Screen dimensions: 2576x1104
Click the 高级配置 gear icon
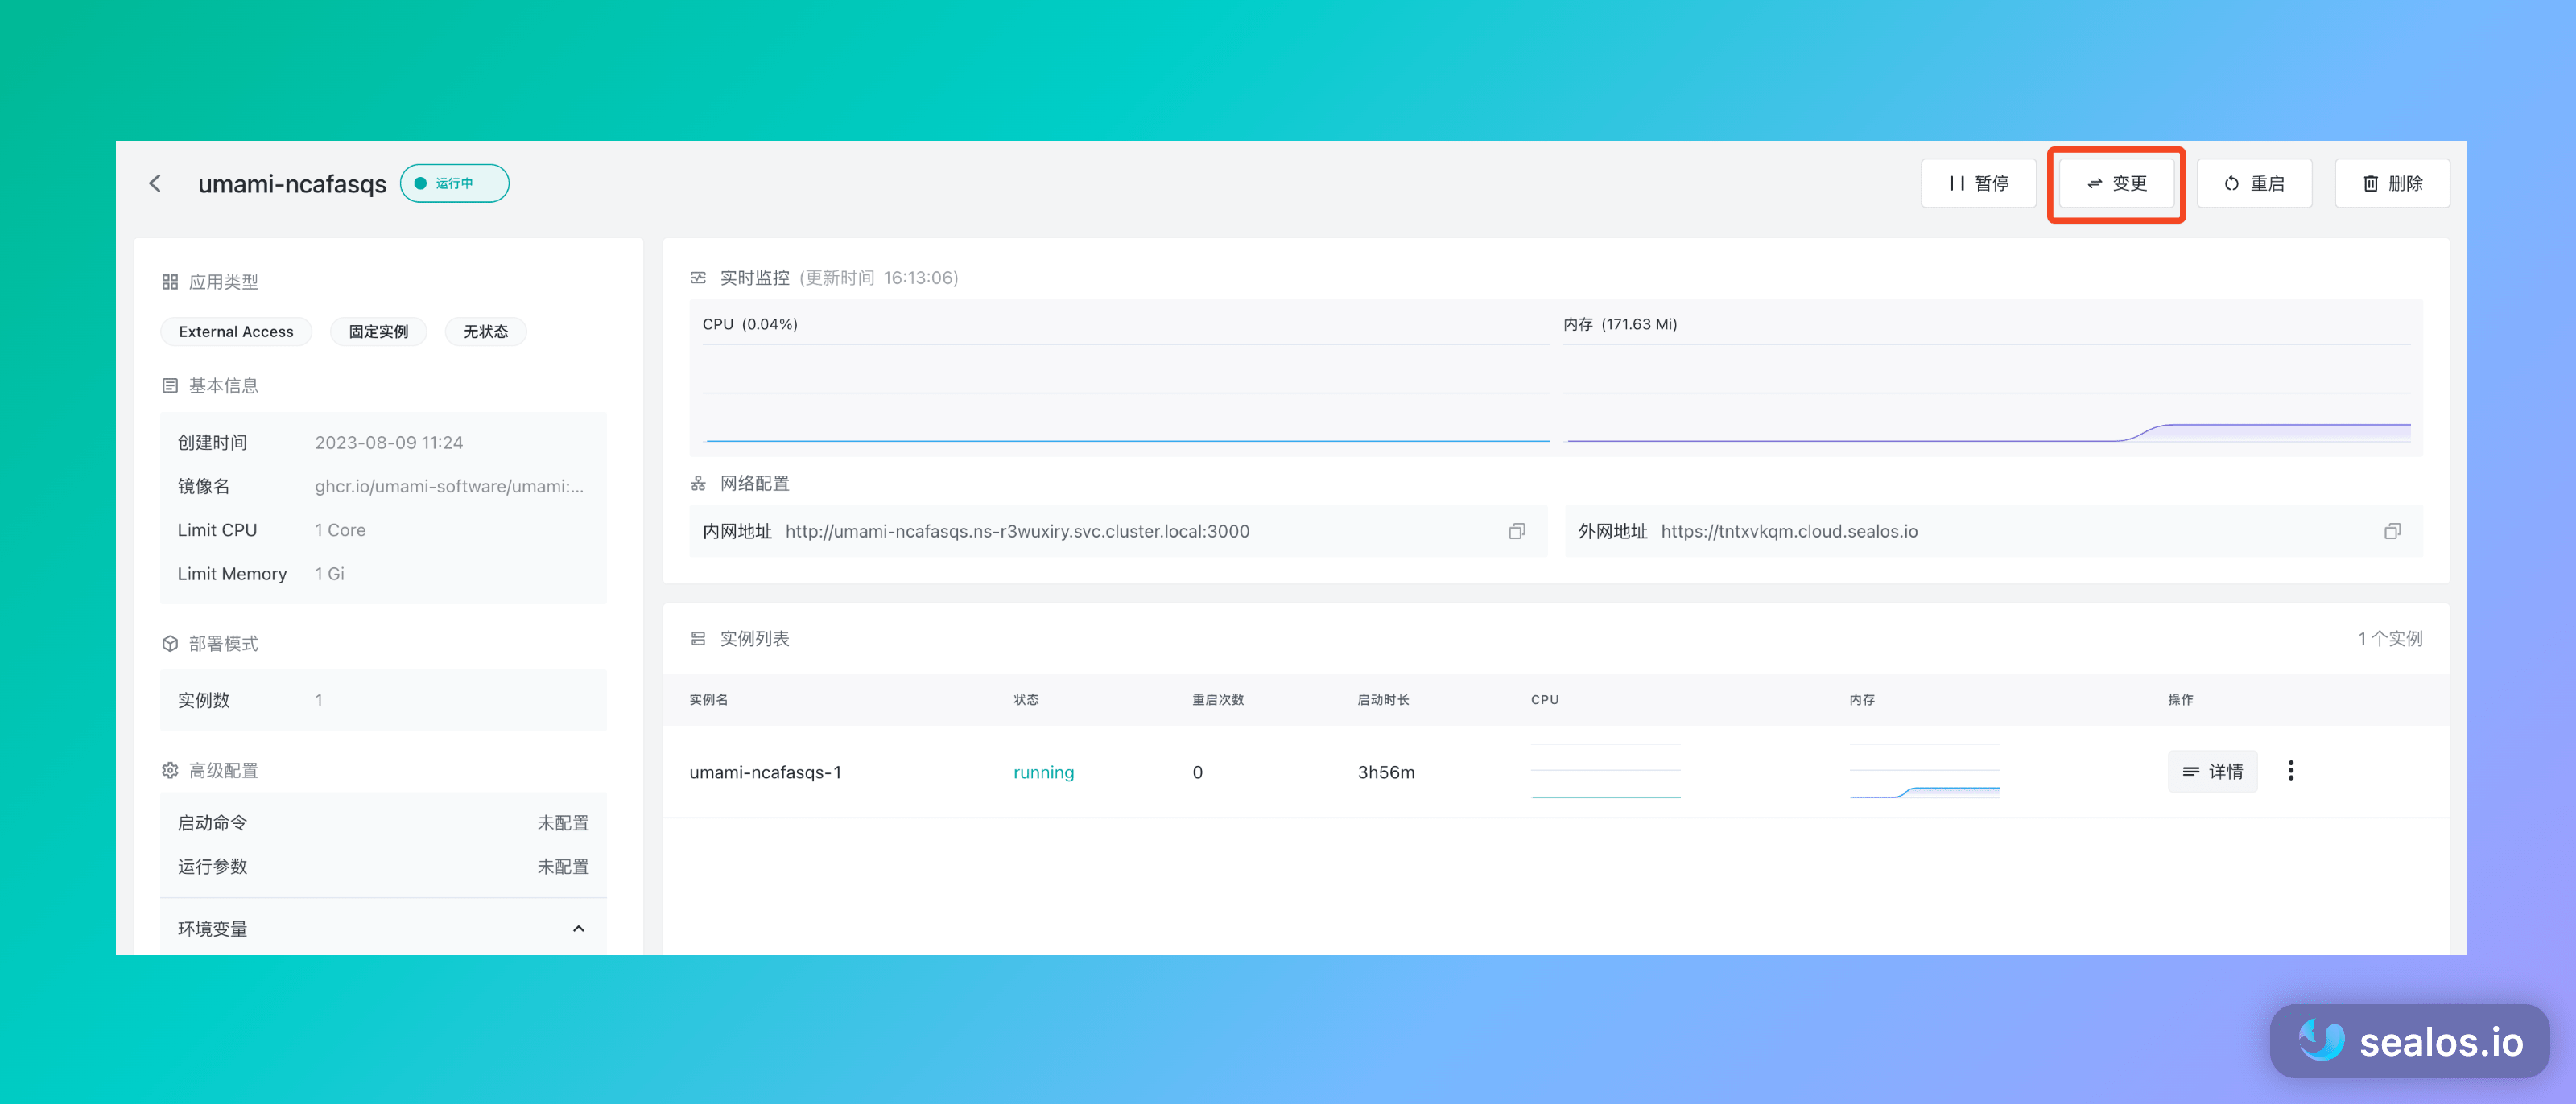pyautogui.click(x=169, y=770)
